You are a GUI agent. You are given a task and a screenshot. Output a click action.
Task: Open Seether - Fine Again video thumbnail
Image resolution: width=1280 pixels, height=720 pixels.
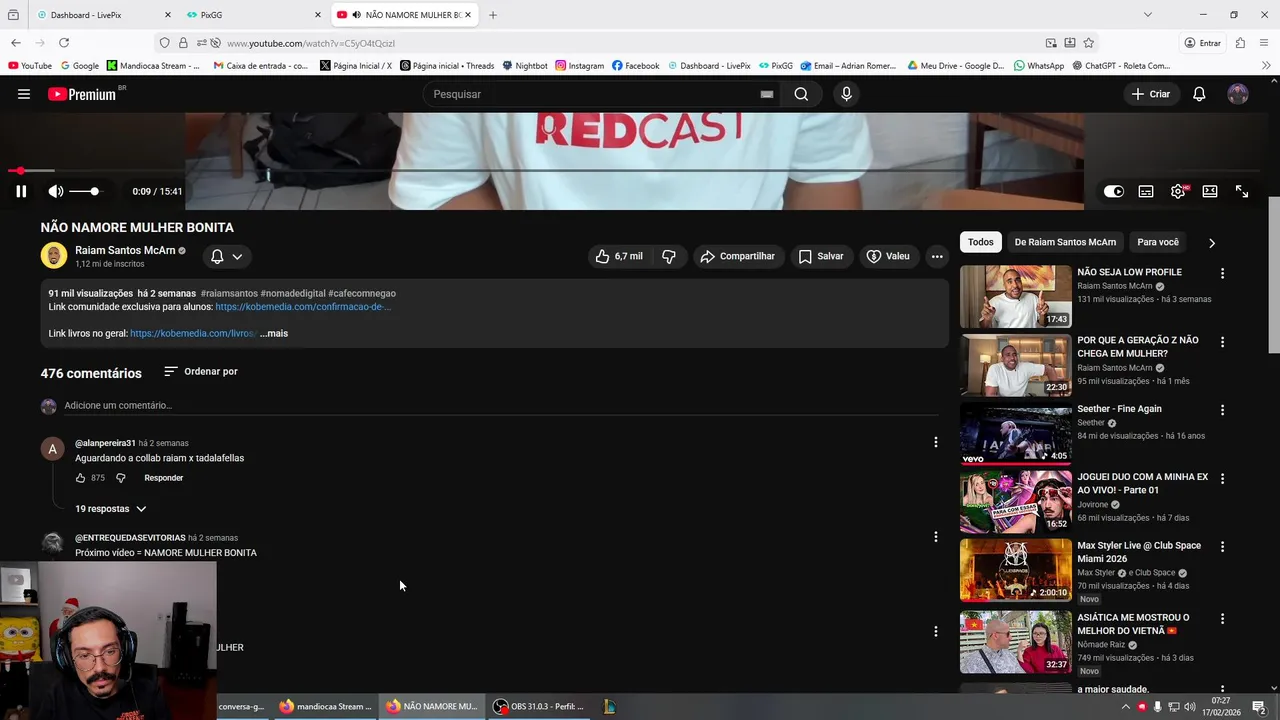pos(1016,433)
